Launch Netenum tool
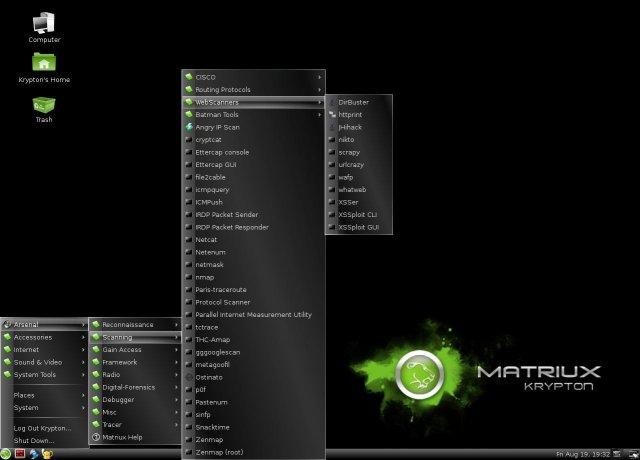The image size is (640, 460). click(x=253, y=252)
